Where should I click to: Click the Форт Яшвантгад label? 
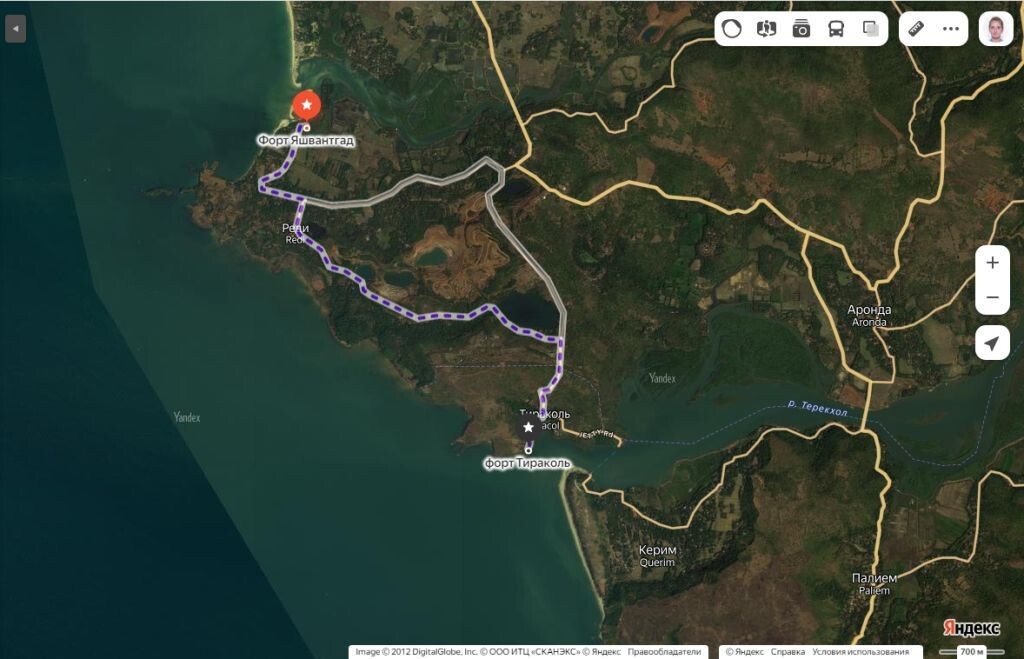click(x=306, y=140)
